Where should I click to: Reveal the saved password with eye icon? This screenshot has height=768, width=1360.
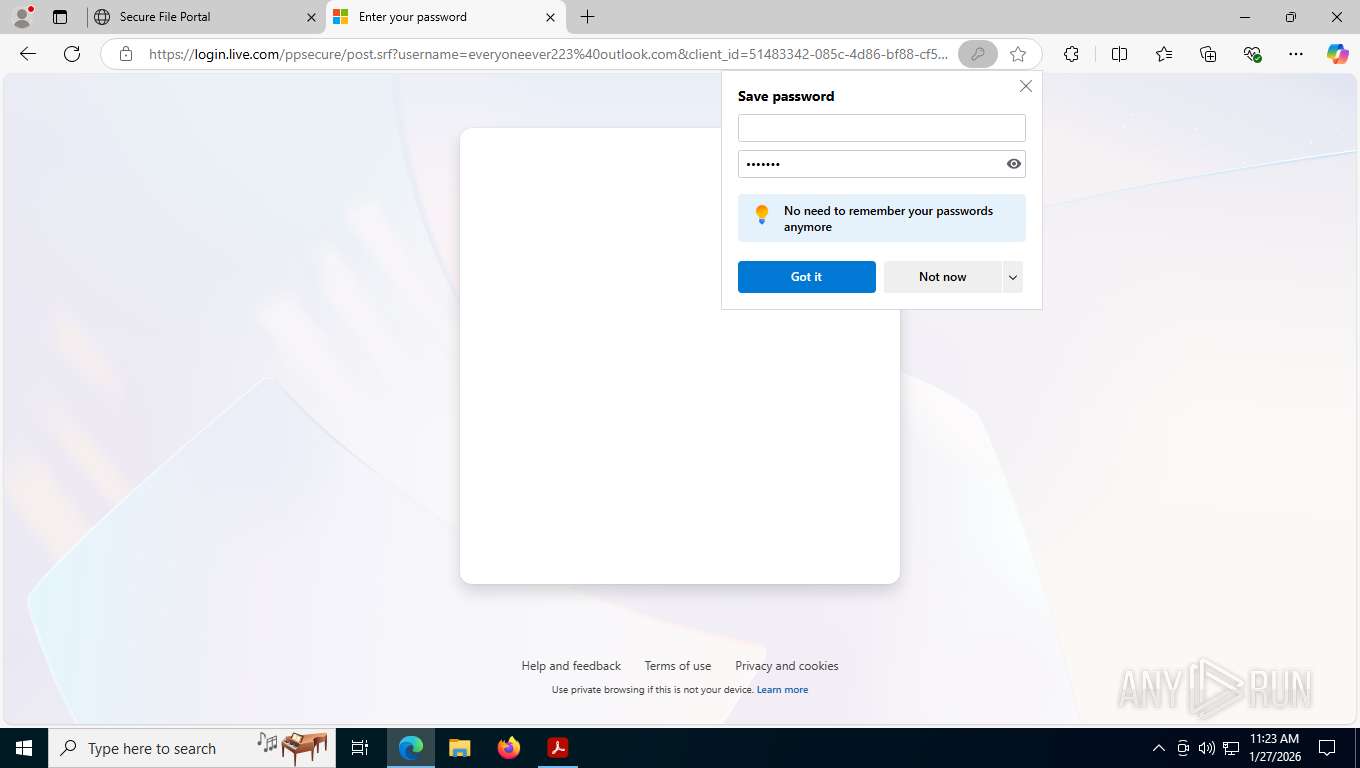(1013, 164)
